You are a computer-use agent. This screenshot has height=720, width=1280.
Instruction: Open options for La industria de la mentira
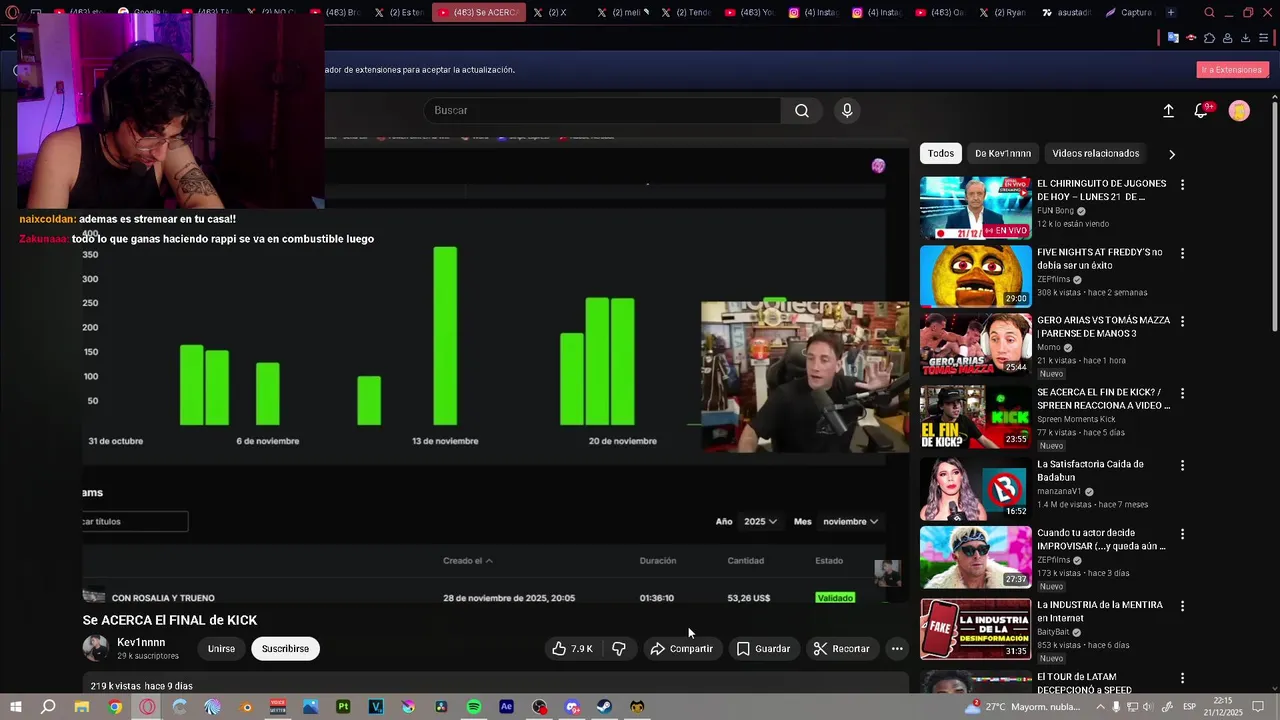point(1182,606)
